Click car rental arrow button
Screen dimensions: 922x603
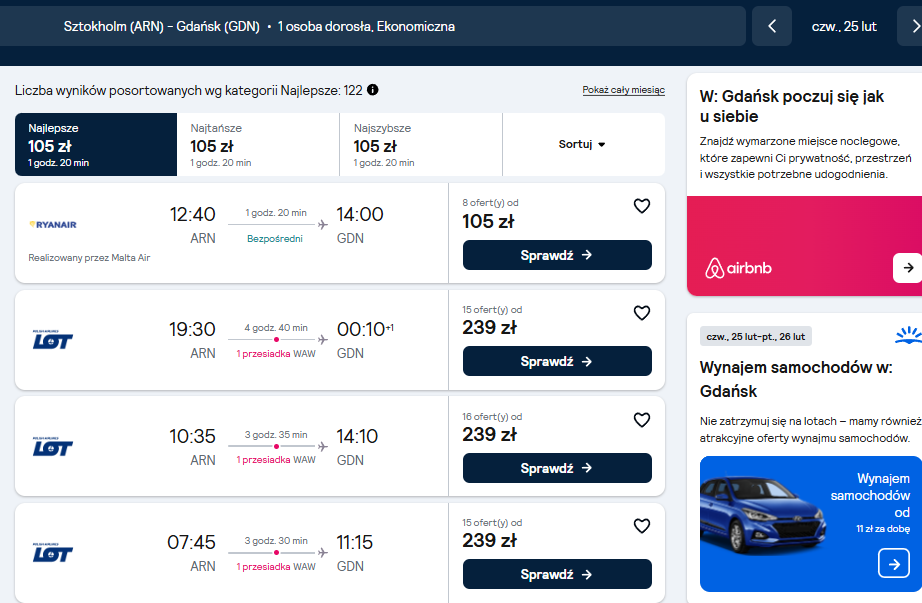point(894,564)
